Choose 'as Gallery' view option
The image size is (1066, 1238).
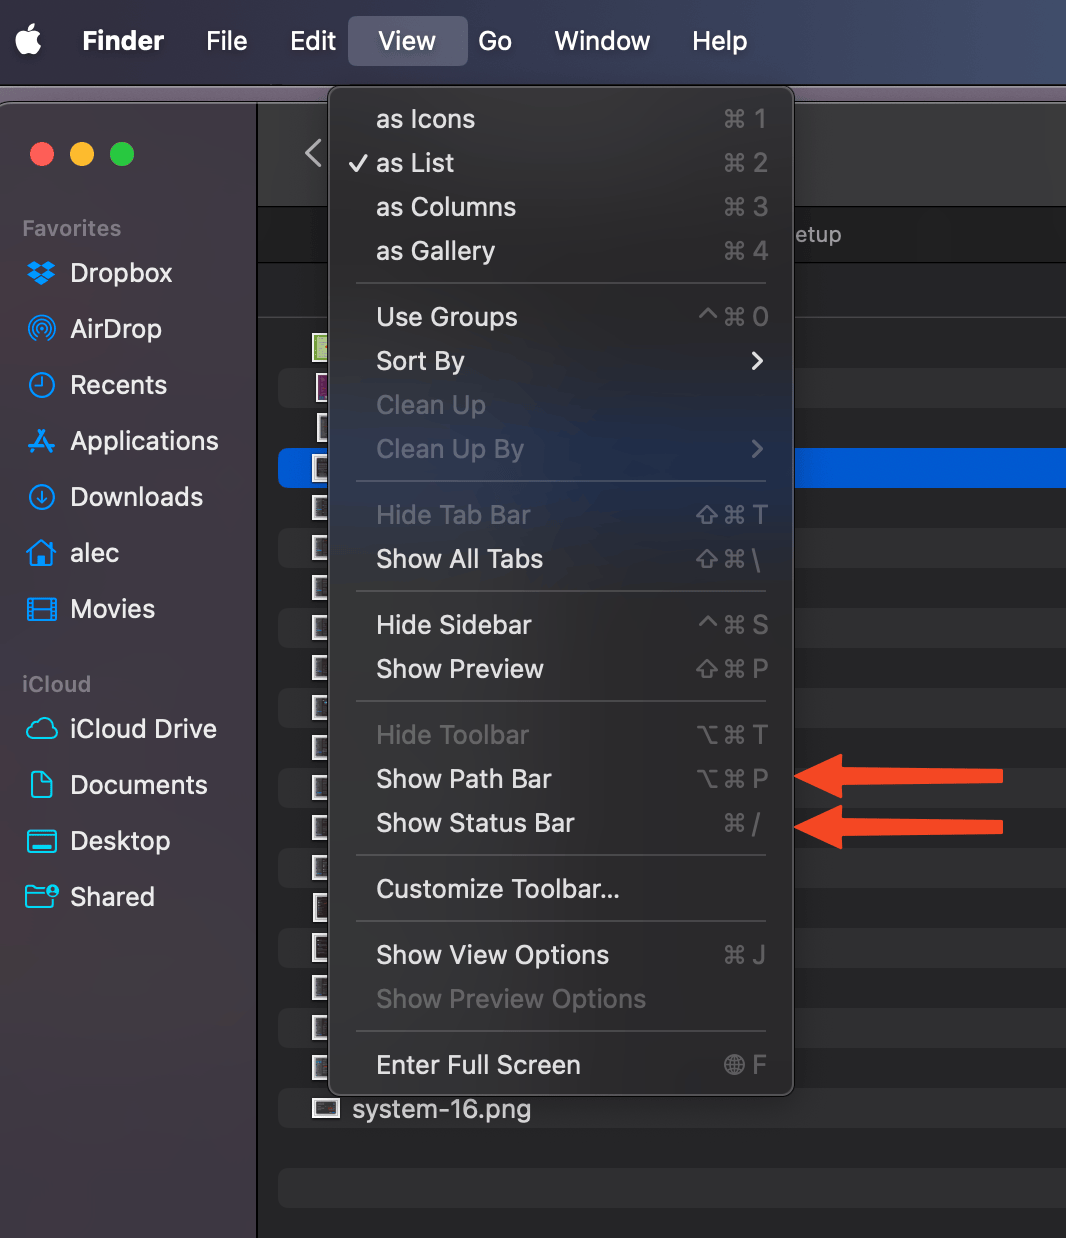pyautogui.click(x=435, y=251)
